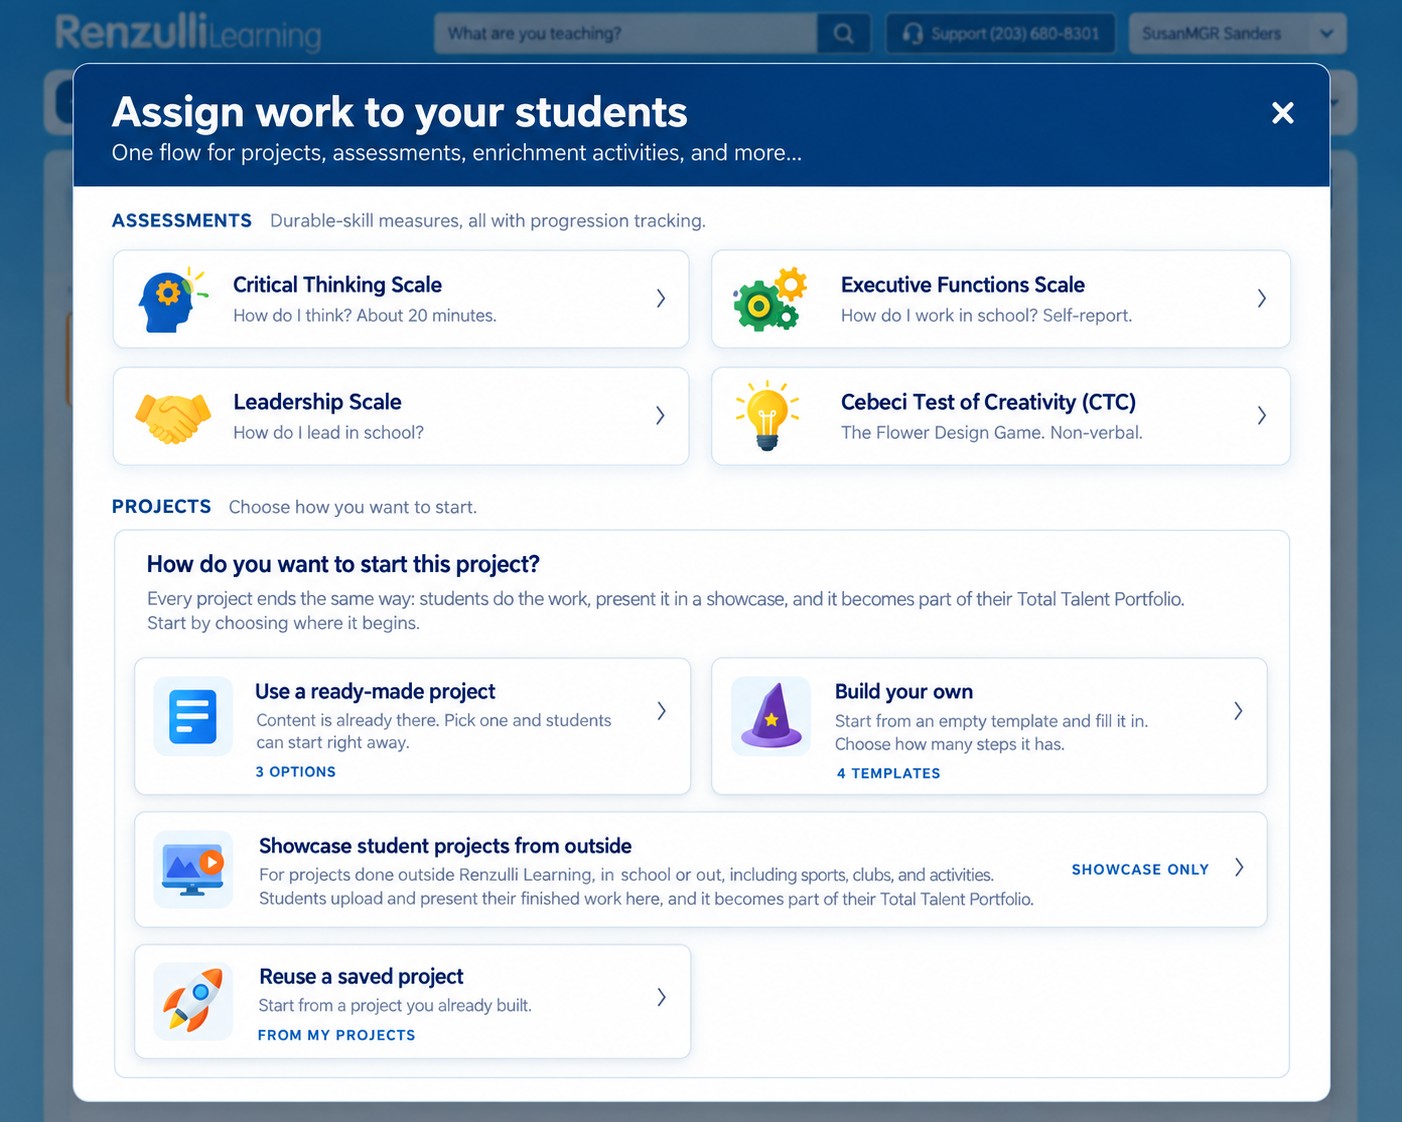Select the Critical Thinking Scale title
This screenshot has height=1122, width=1402.
[337, 285]
